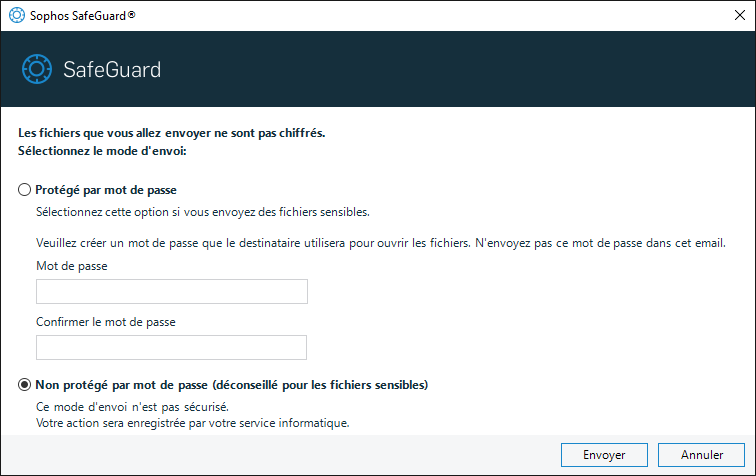Image resolution: width=756 pixels, height=476 pixels.
Task: Cancel with the Annuler button
Action: tap(701, 455)
